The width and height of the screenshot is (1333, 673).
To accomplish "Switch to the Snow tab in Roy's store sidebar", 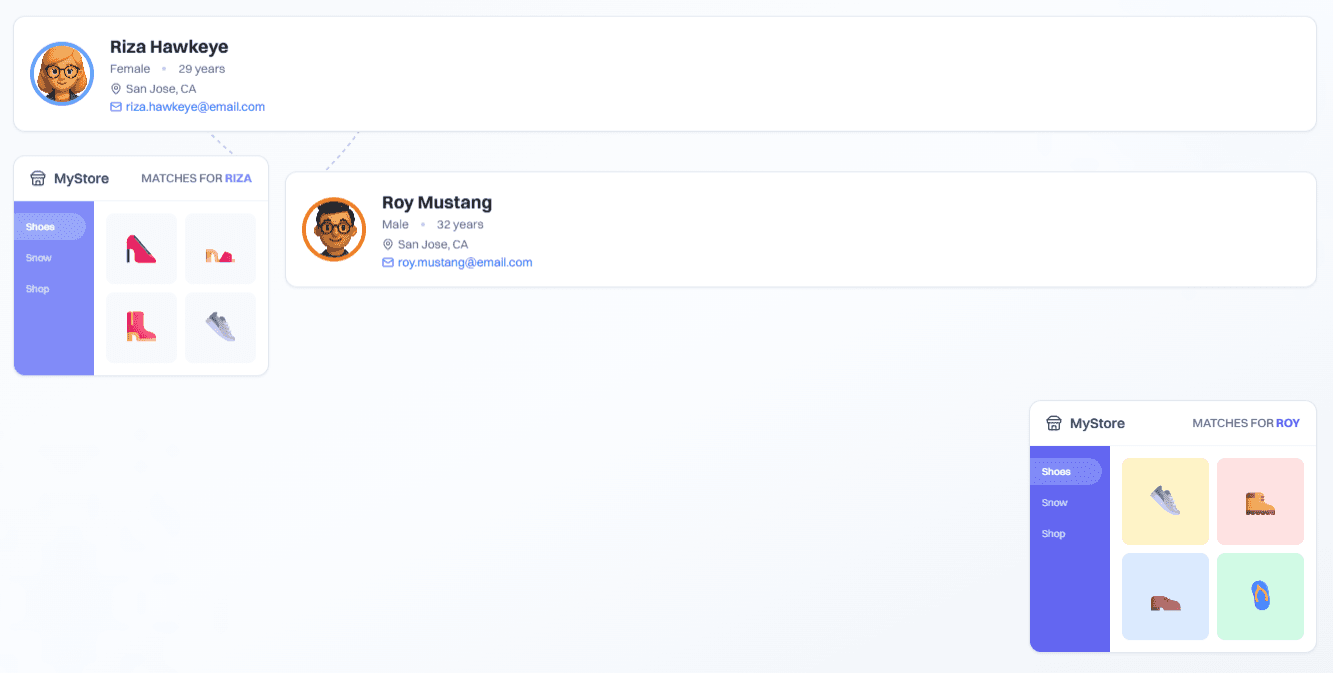I will tap(1055, 503).
